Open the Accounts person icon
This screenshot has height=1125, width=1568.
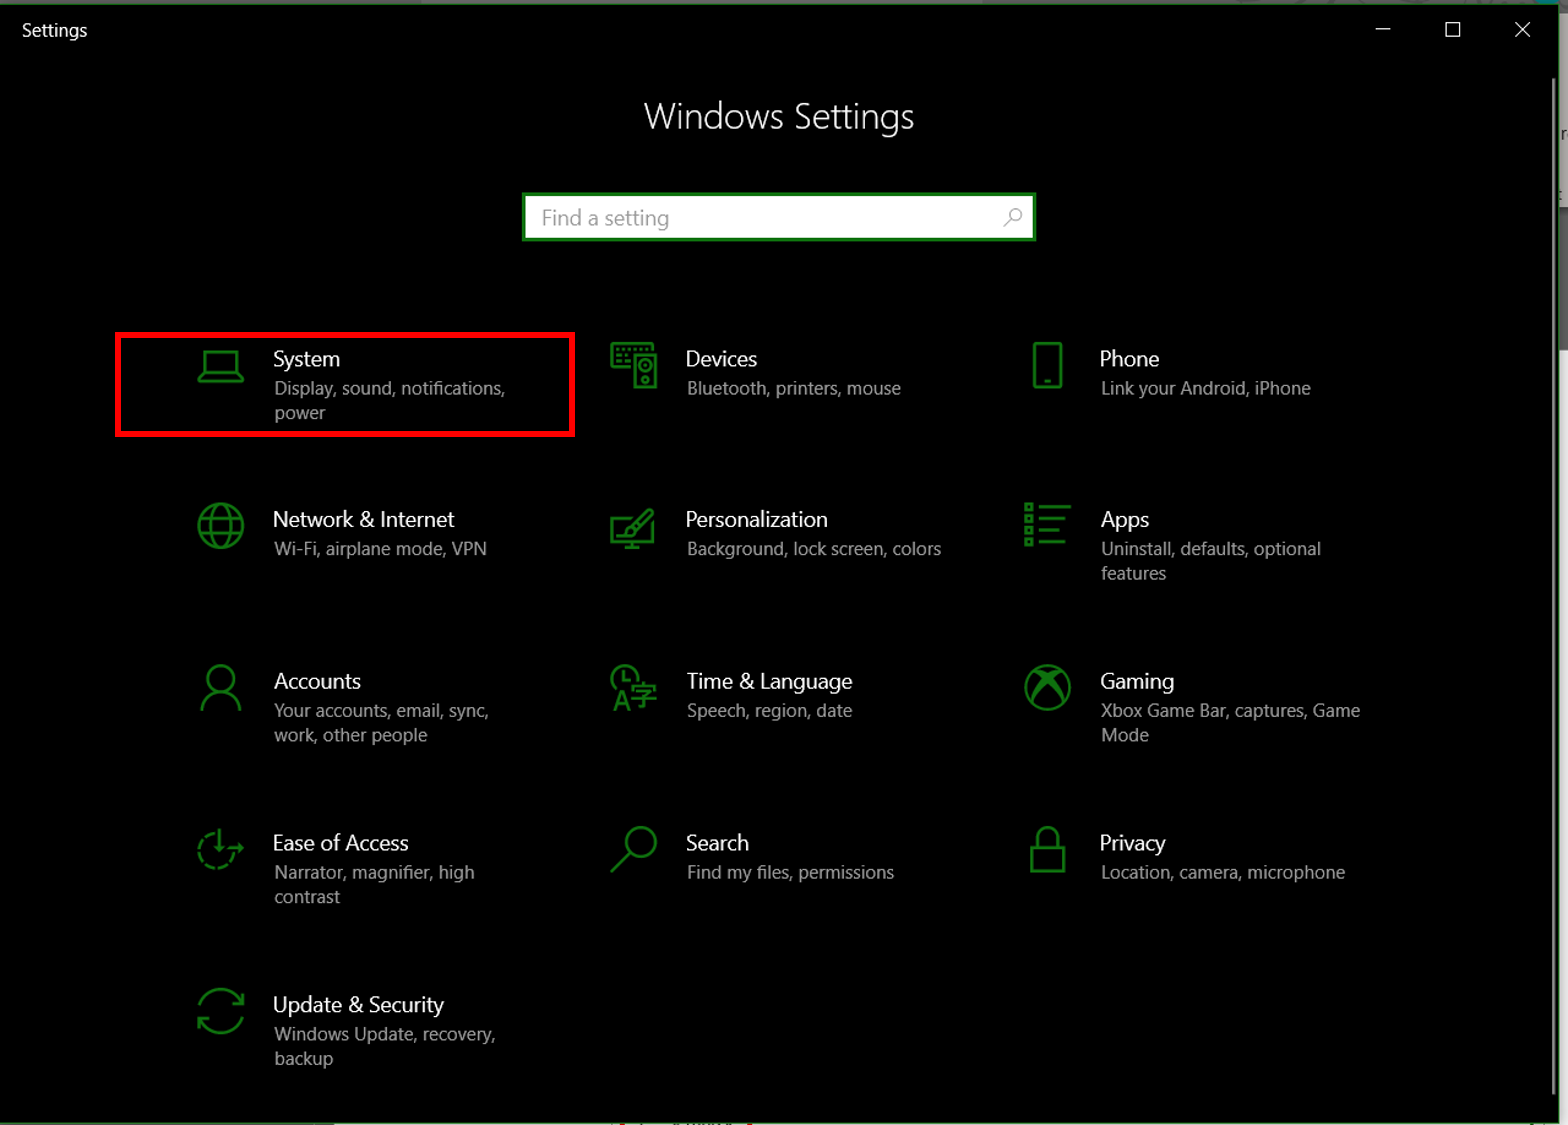[220, 688]
